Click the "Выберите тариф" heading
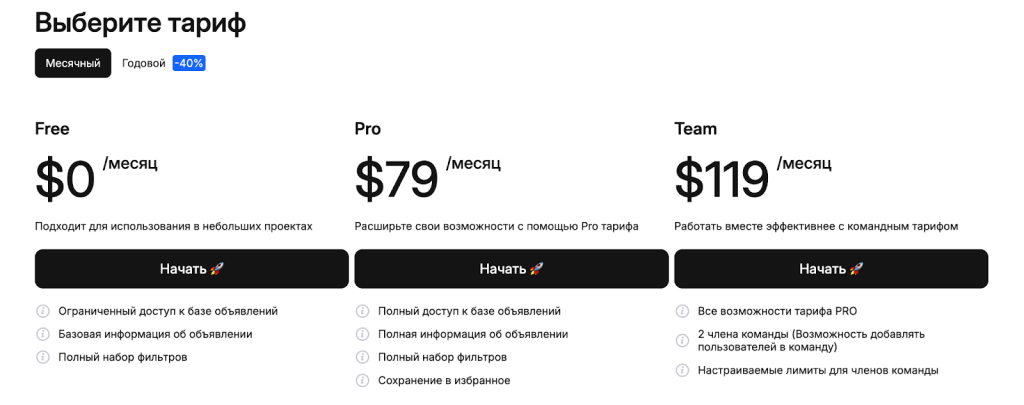Viewport: 1024px width, 405px height. (x=140, y=22)
